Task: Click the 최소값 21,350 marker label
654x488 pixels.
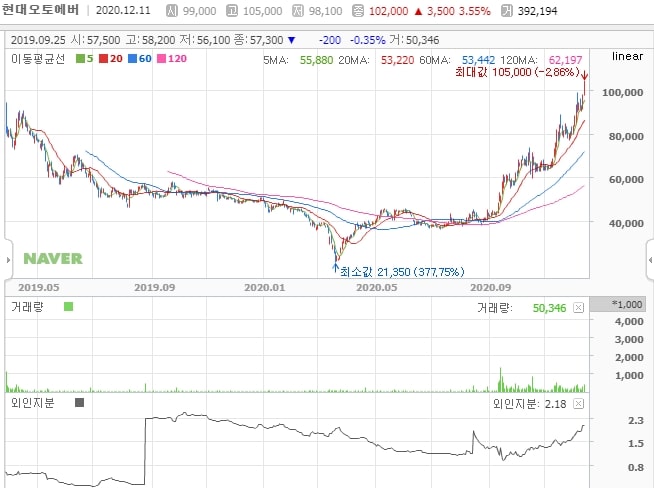Action: click(x=402, y=272)
